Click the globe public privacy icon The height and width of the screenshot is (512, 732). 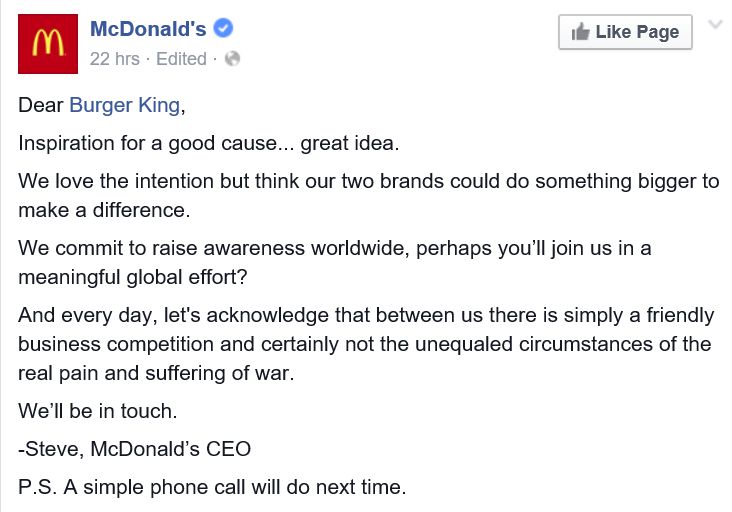pyautogui.click(x=233, y=59)
